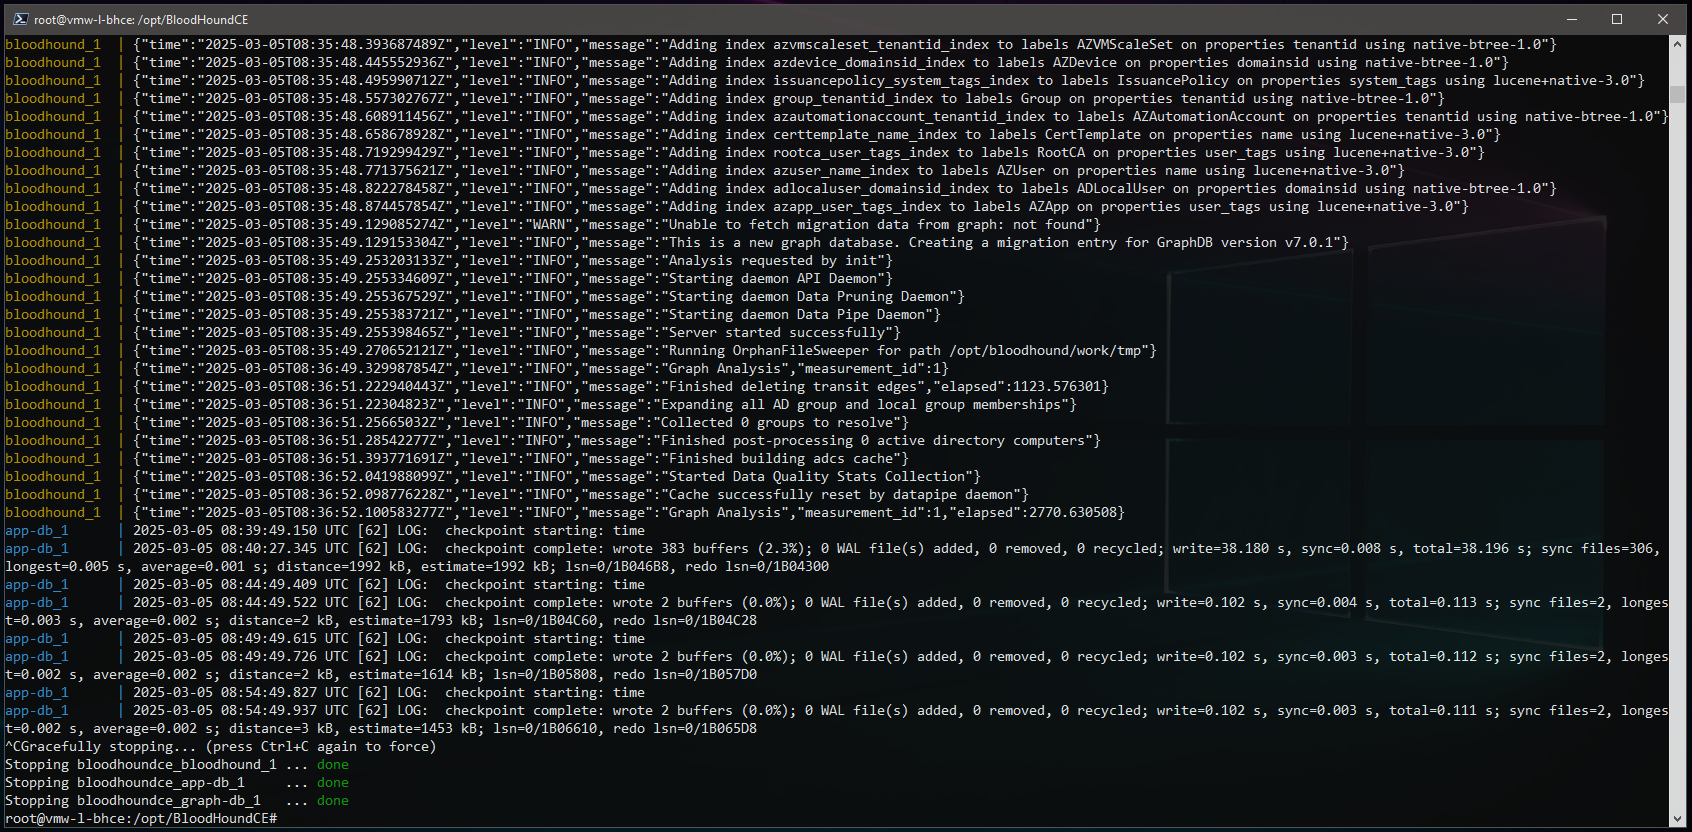The height and width of the screenshot is (832, 1692).
Task: Click 'Analysis requested by init' message
Action: click(x=772, y=261)
